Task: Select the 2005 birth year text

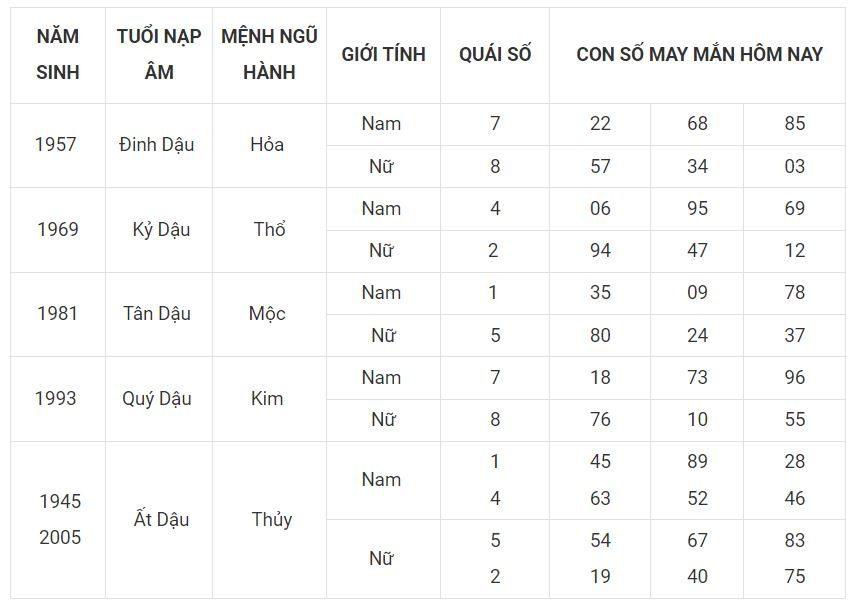Action: [x=60, y=537]
